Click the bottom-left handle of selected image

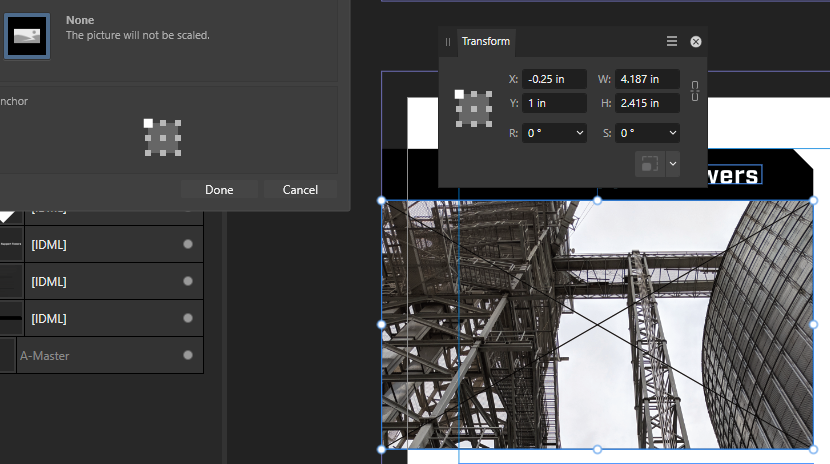pos(382,449)
